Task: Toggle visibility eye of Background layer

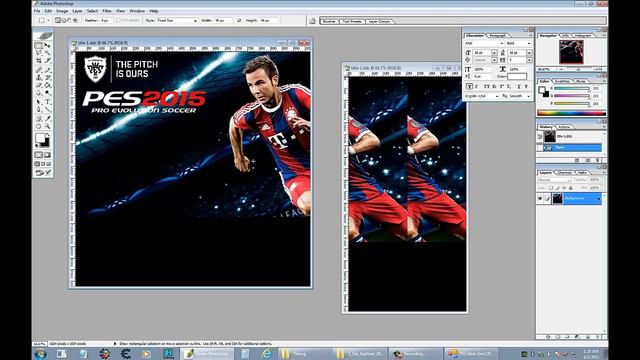Action: point(540,198)
